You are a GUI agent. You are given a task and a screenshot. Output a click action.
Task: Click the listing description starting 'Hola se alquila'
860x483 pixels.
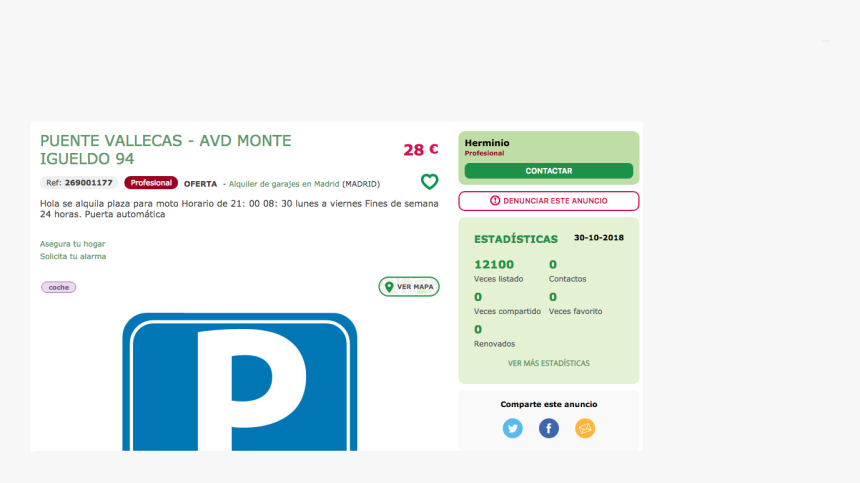coord(239,209)
